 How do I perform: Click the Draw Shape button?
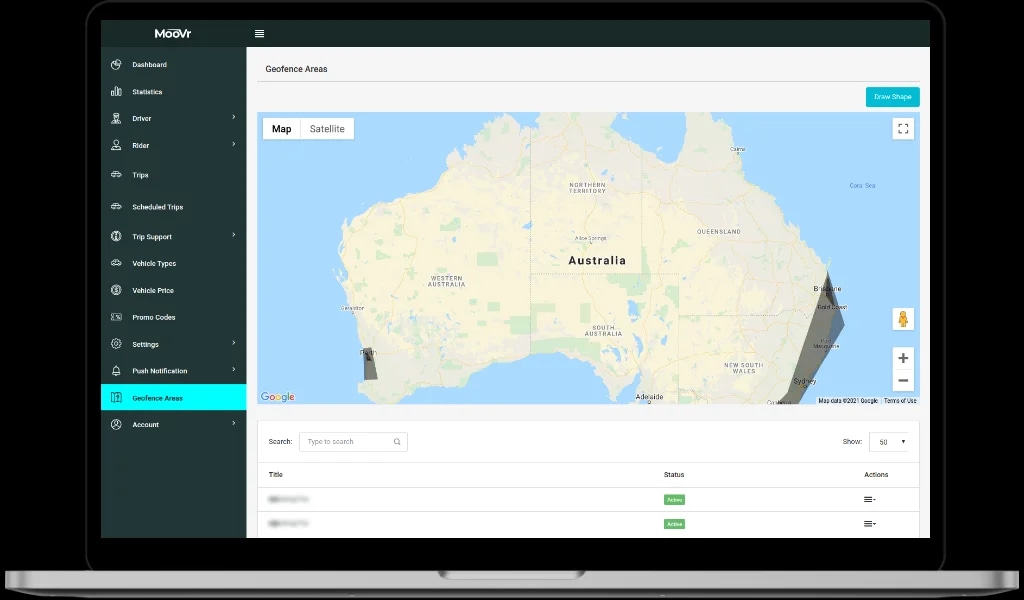[893, 97]
